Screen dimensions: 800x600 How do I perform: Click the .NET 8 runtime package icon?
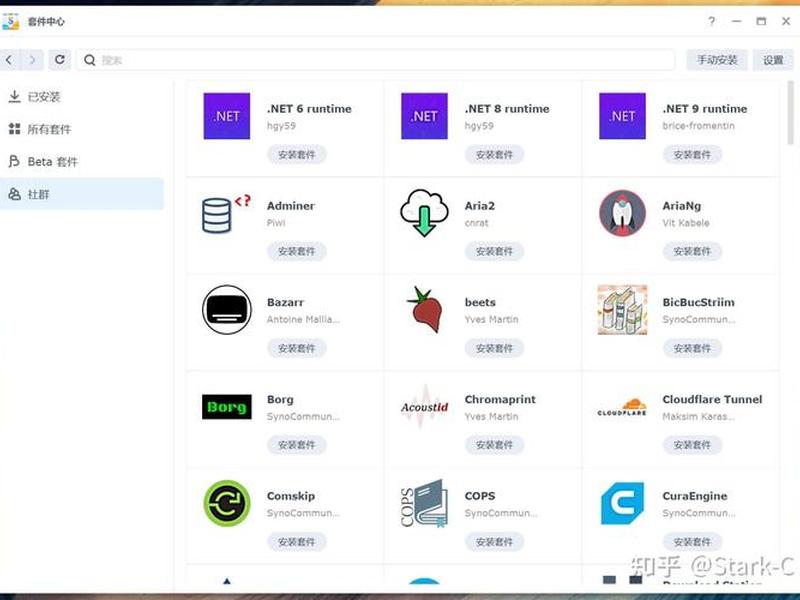(424, 116)
